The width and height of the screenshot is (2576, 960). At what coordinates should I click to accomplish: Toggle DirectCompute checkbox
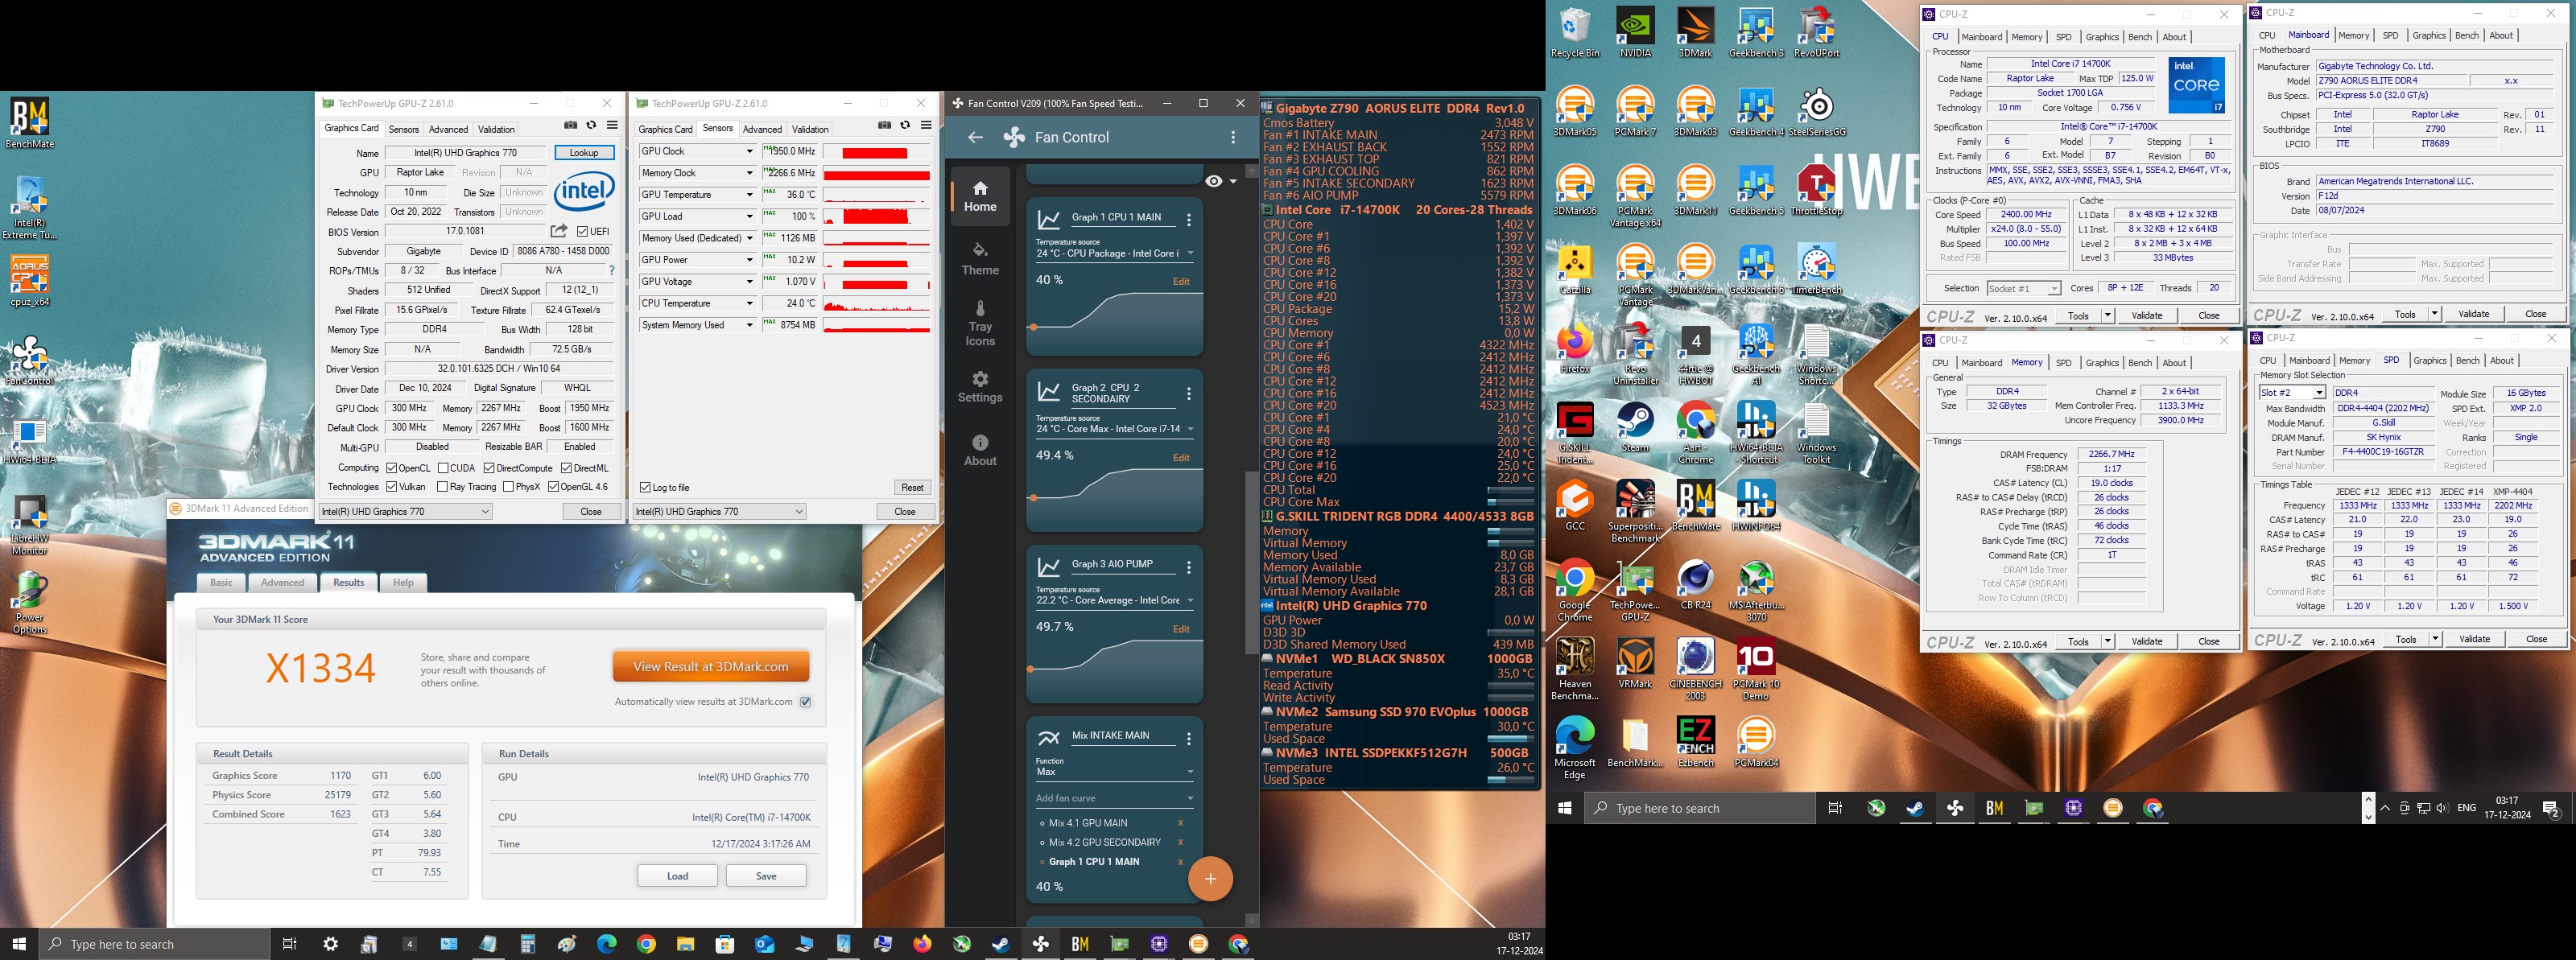pos(489,468)
